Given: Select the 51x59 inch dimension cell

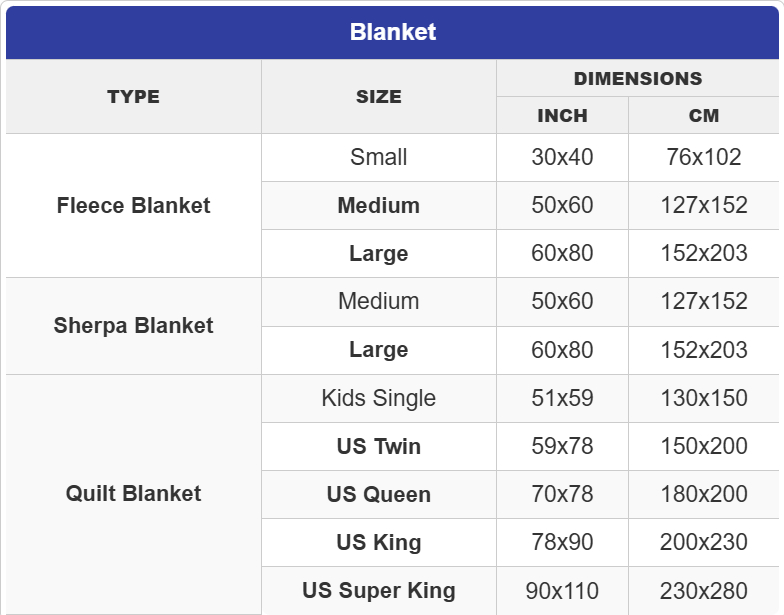Looking at the screenshot, I should click(x=562, y=398).
